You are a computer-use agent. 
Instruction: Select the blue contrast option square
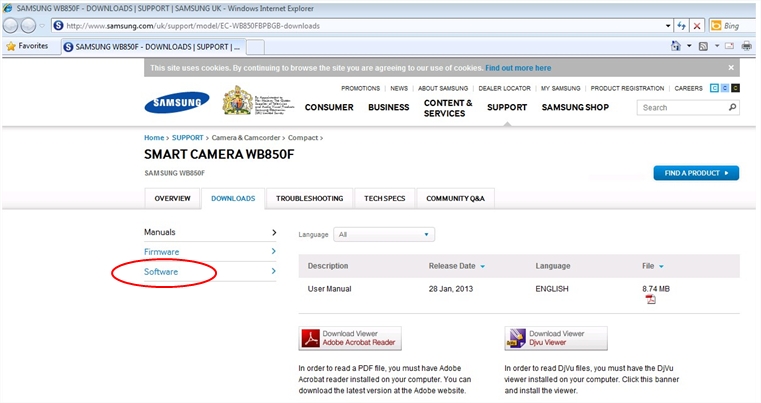coord(725,88)
